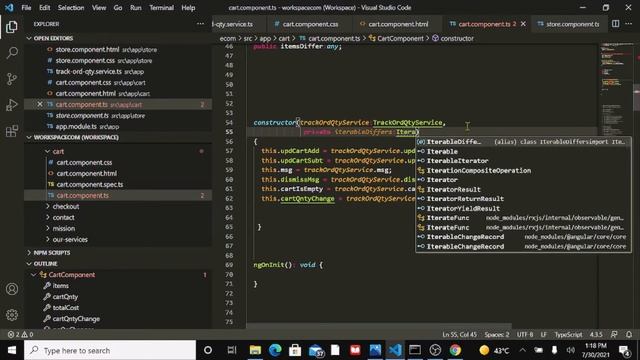Split the editor to the right

coord(616,24)
